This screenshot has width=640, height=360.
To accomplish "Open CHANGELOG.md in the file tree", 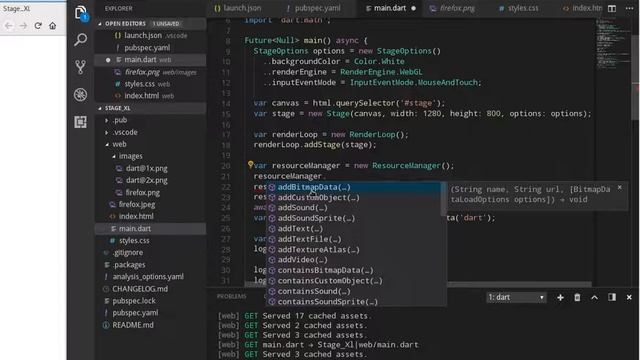I will [x=140, y=289].
